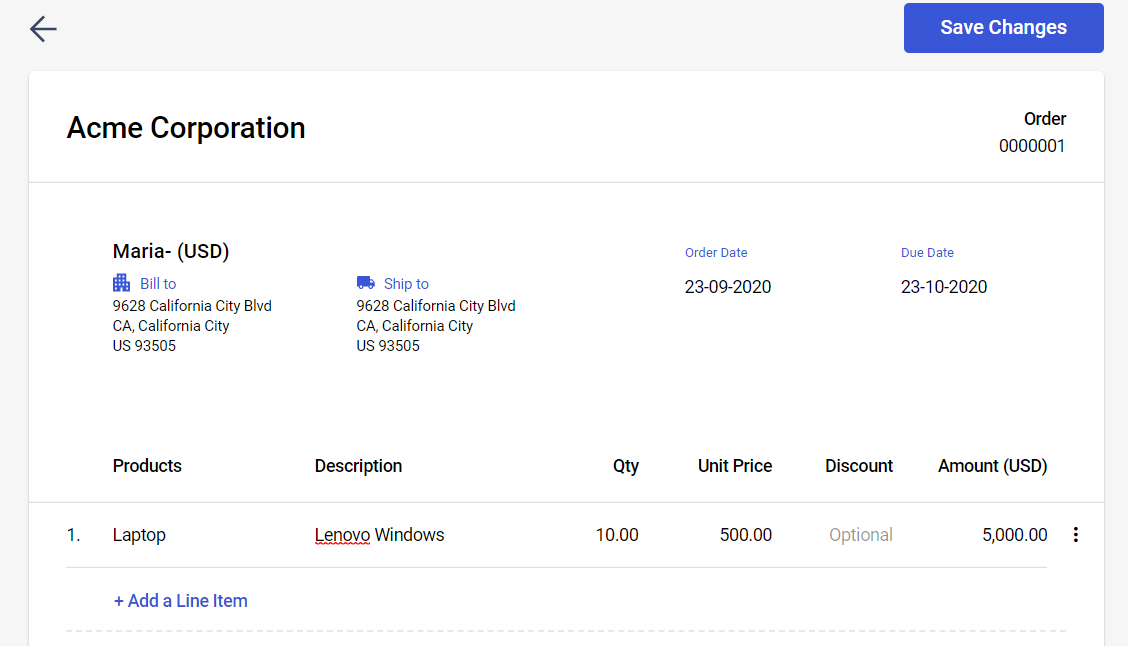Click the Discount column header

click(x=859, y=466)
